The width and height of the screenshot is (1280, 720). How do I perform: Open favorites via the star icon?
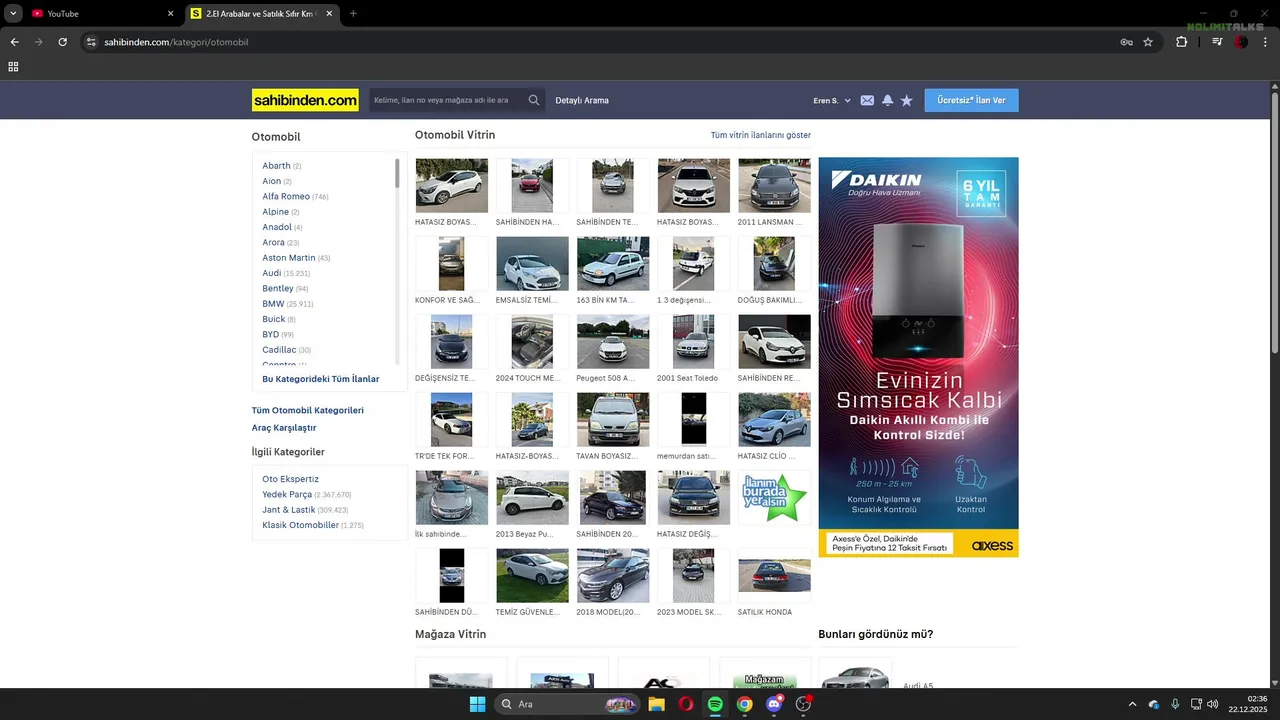907,100
